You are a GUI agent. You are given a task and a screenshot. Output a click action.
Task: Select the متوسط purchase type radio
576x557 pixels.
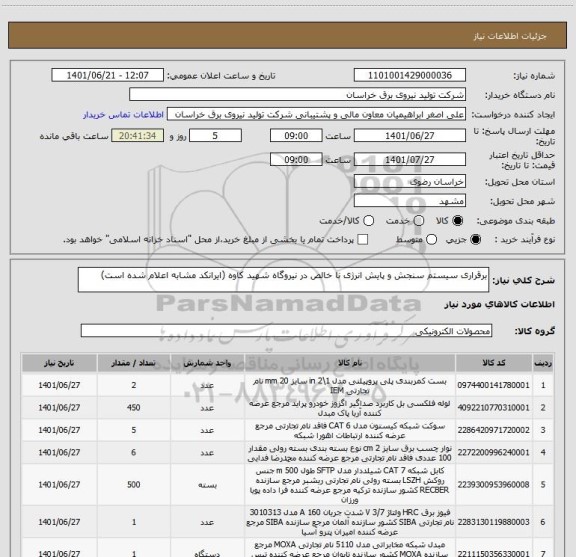(x=431, y=240)
